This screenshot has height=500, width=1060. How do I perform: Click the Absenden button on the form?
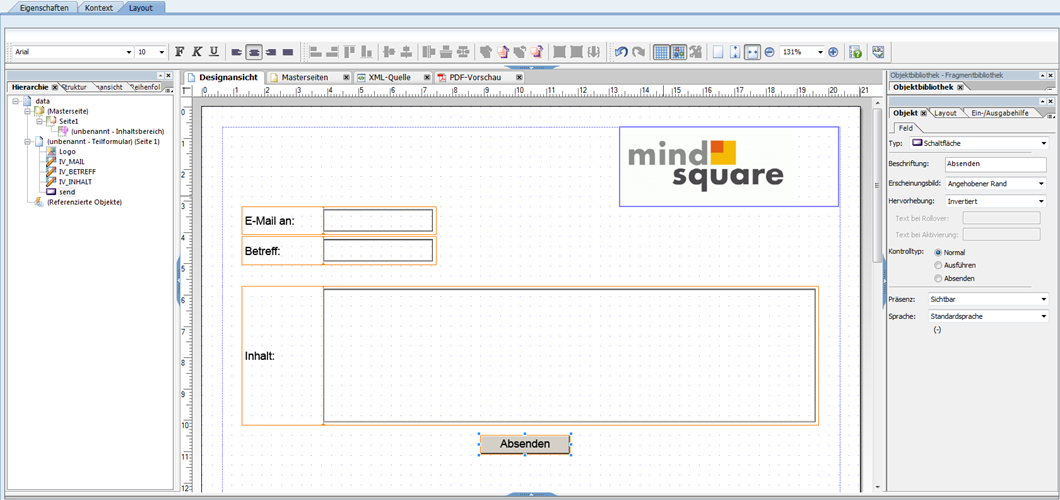tap(525, 445)
